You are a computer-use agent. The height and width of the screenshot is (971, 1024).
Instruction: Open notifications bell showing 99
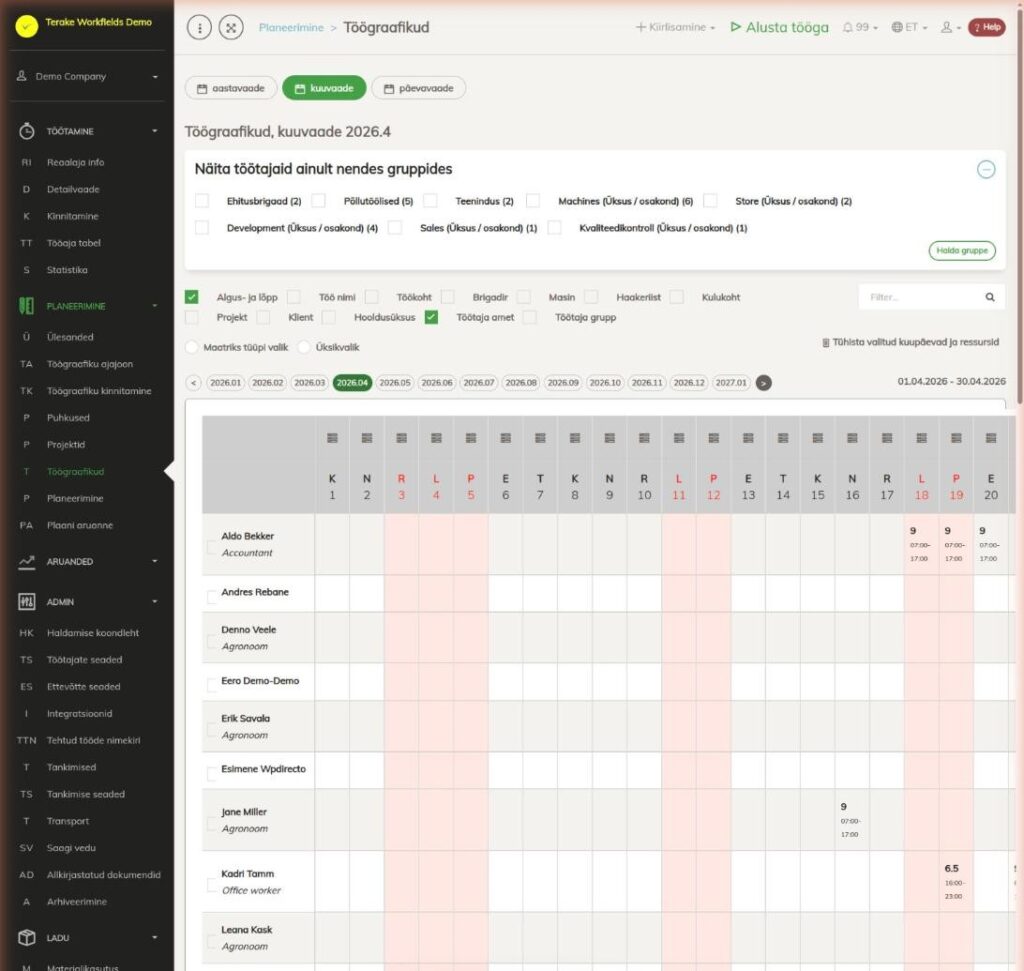(x=859, y=27)
